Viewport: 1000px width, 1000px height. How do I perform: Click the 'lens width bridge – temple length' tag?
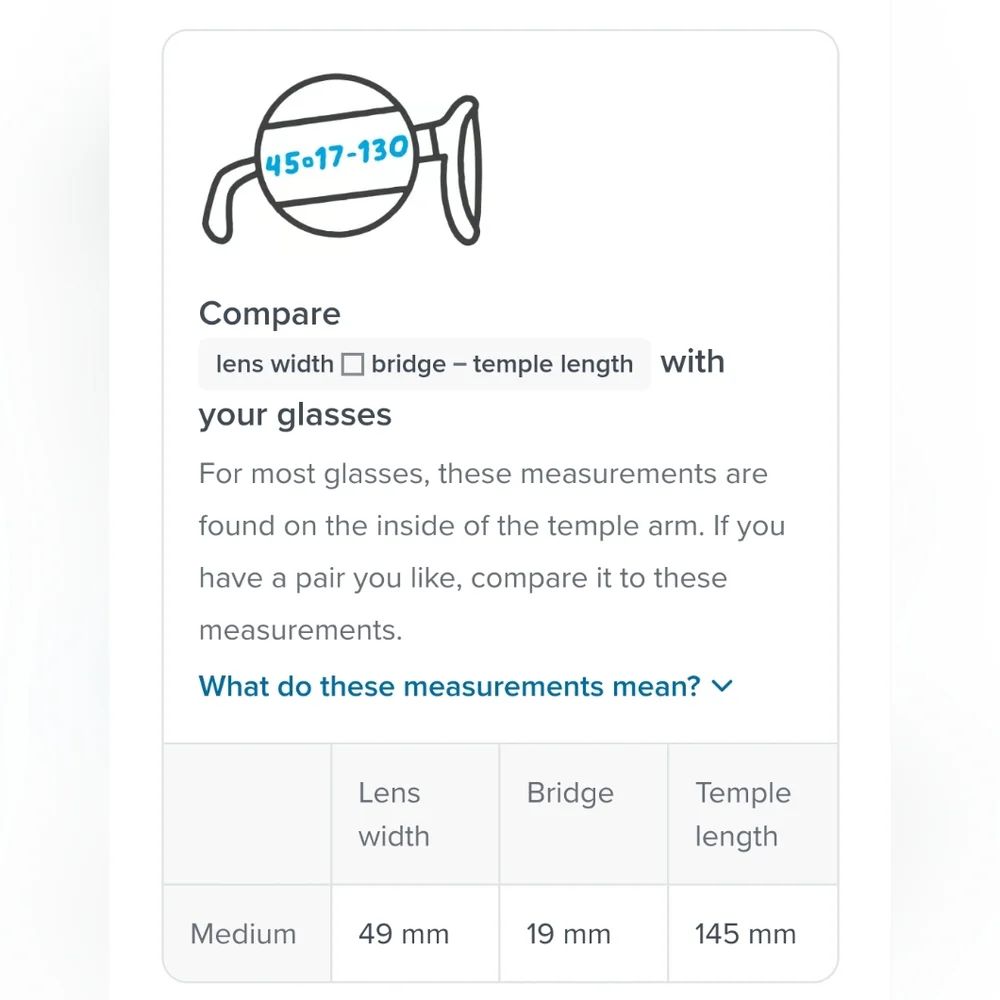(x=424, y=364)
